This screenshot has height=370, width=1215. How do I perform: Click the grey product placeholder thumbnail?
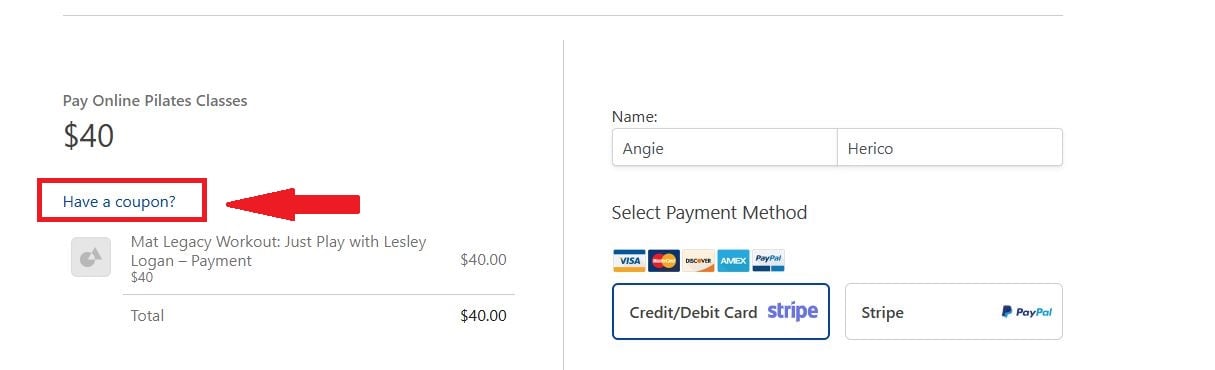coord(91,257)
